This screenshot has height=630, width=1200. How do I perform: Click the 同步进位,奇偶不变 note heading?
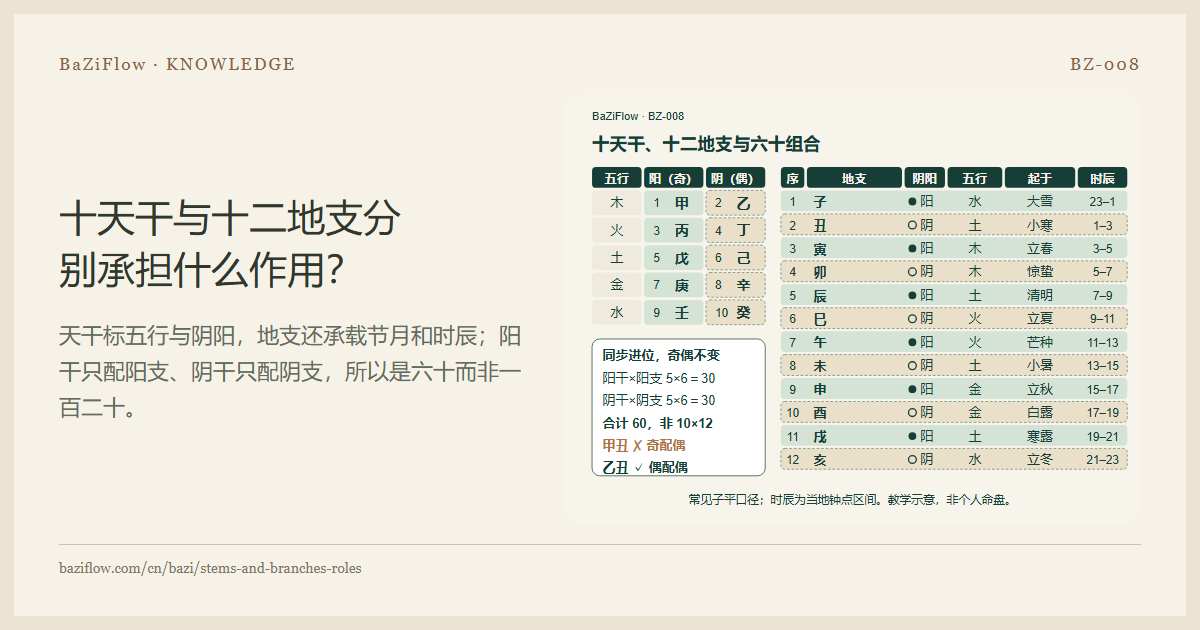coord(661,356)
